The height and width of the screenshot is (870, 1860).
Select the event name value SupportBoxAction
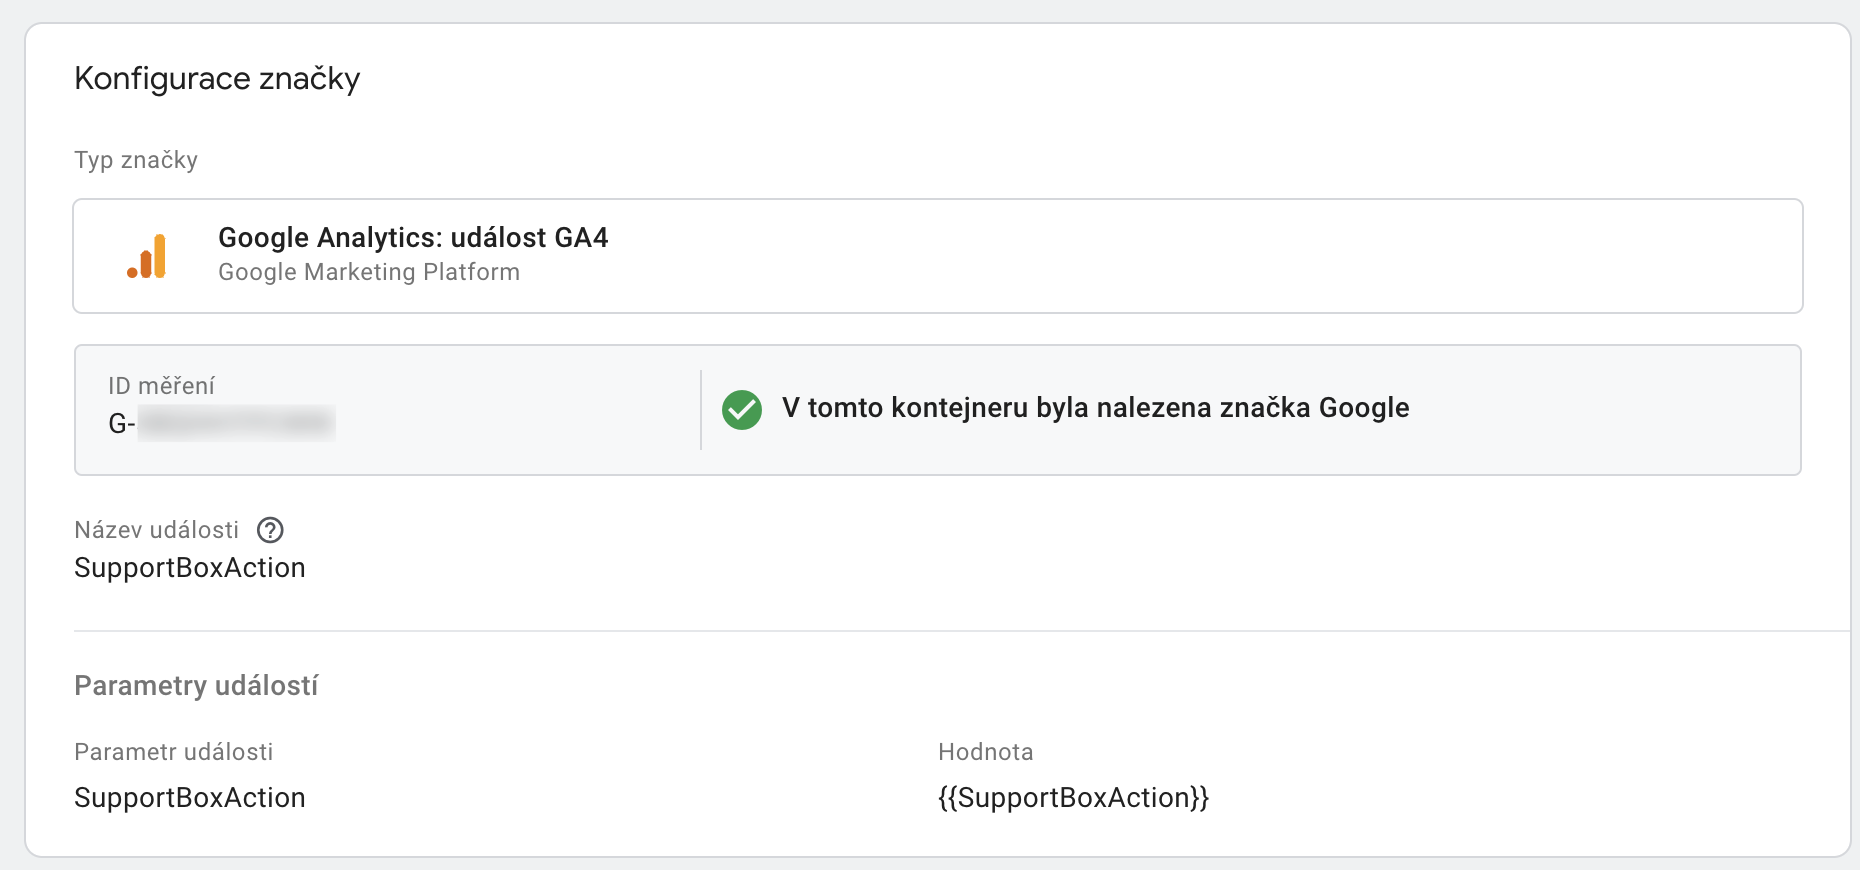[x=190, y=568]
